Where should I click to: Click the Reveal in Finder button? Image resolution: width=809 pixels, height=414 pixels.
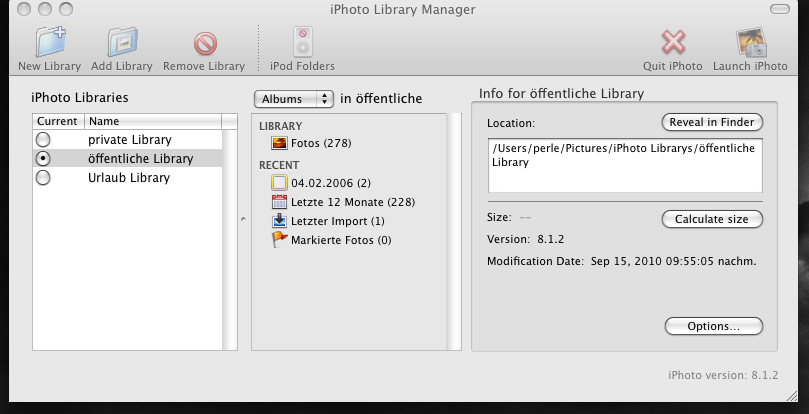pyautogui.click(x=712, y=122)
